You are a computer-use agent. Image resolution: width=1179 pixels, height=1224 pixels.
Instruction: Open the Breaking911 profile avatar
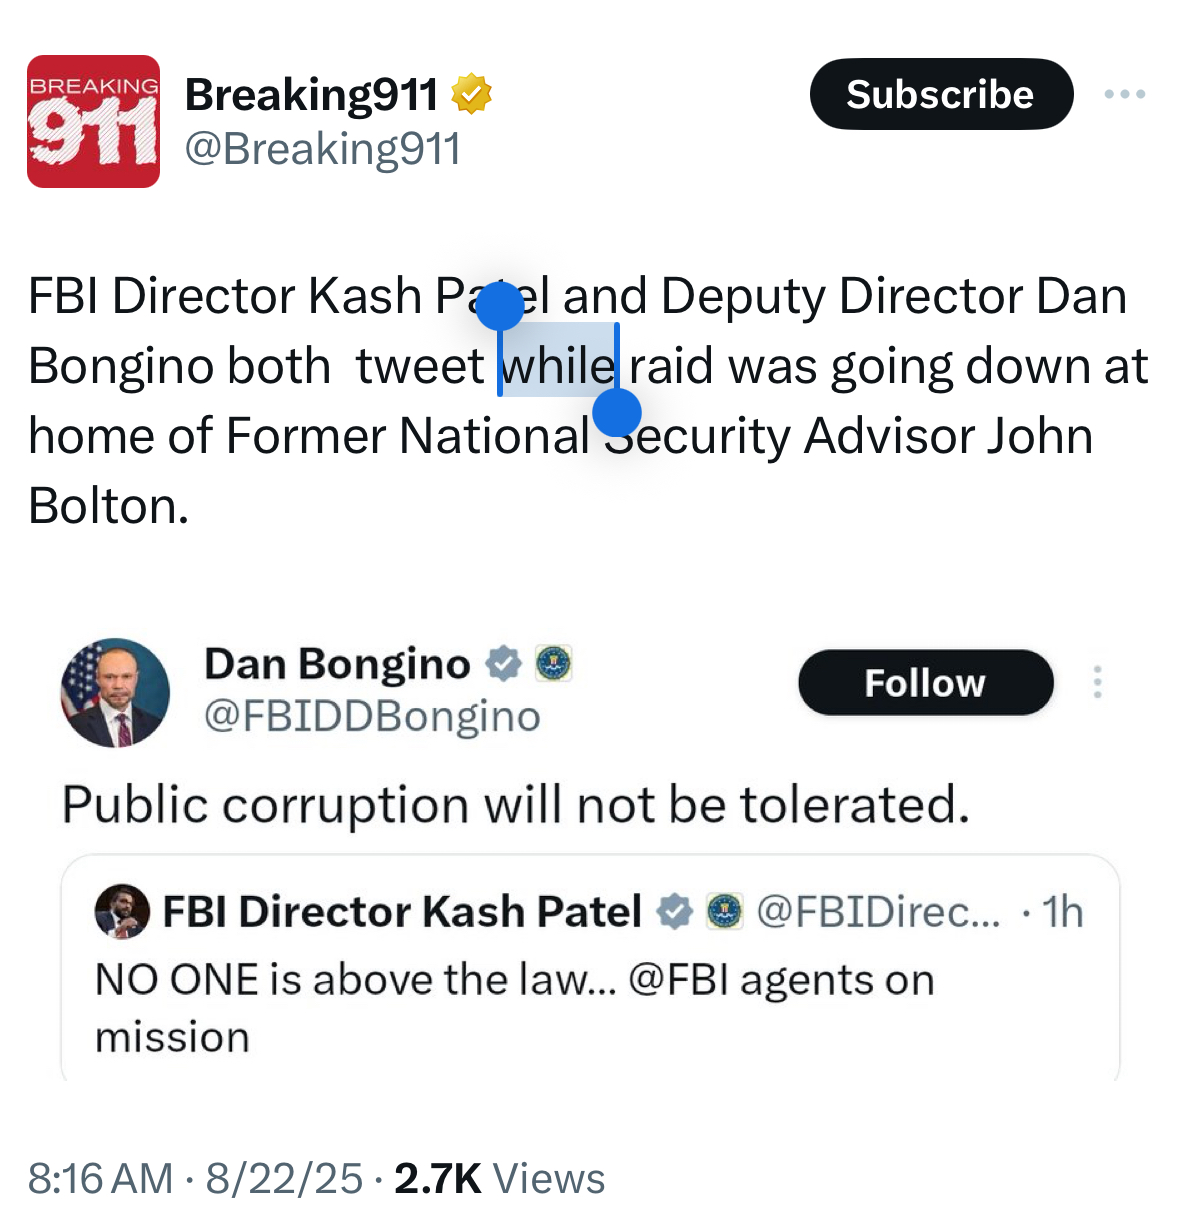[93, 121]
